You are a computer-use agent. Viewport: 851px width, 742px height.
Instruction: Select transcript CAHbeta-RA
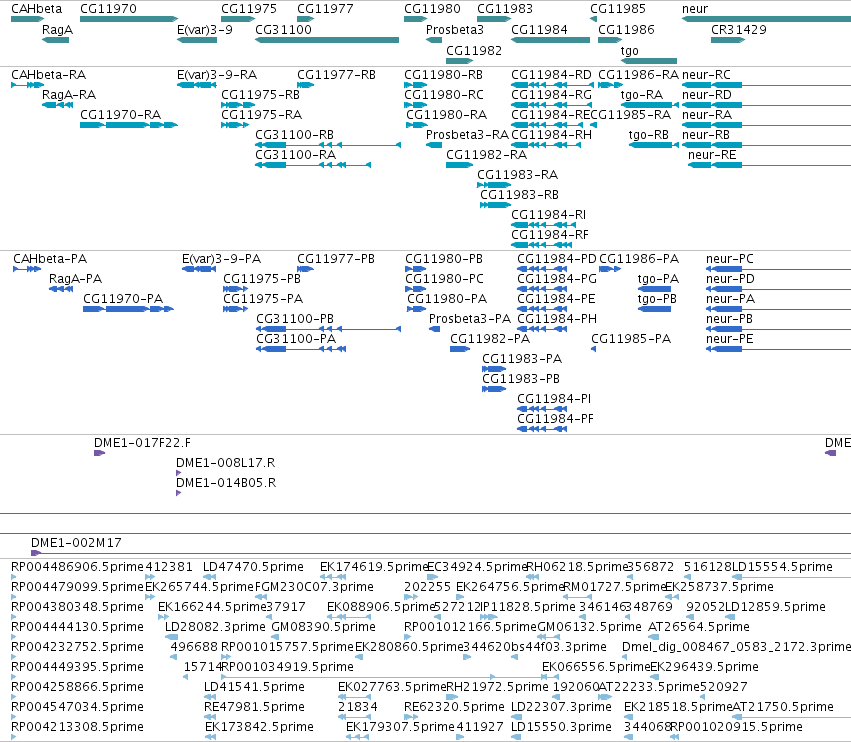[x=48, y=75]
